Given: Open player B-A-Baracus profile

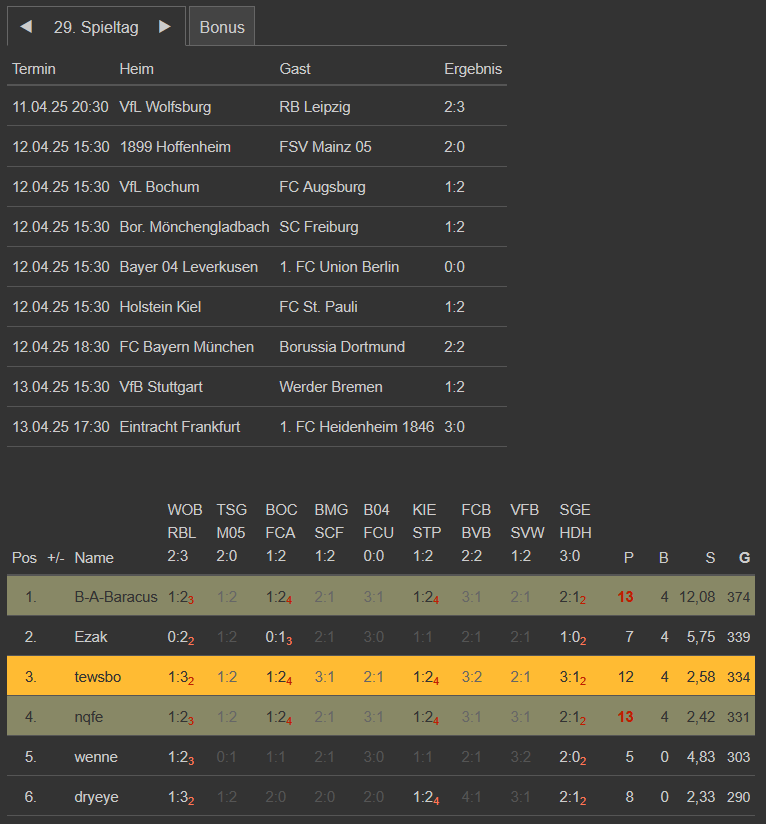Looking at the screenshot, I should [116, 597].
